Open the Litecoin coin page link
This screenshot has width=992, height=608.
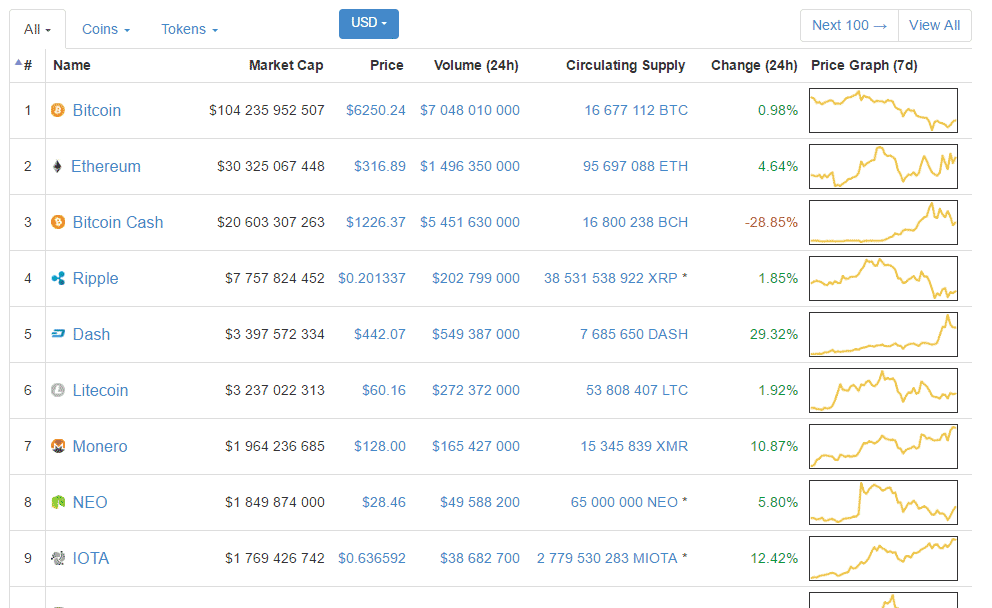(x=100, y=390)
